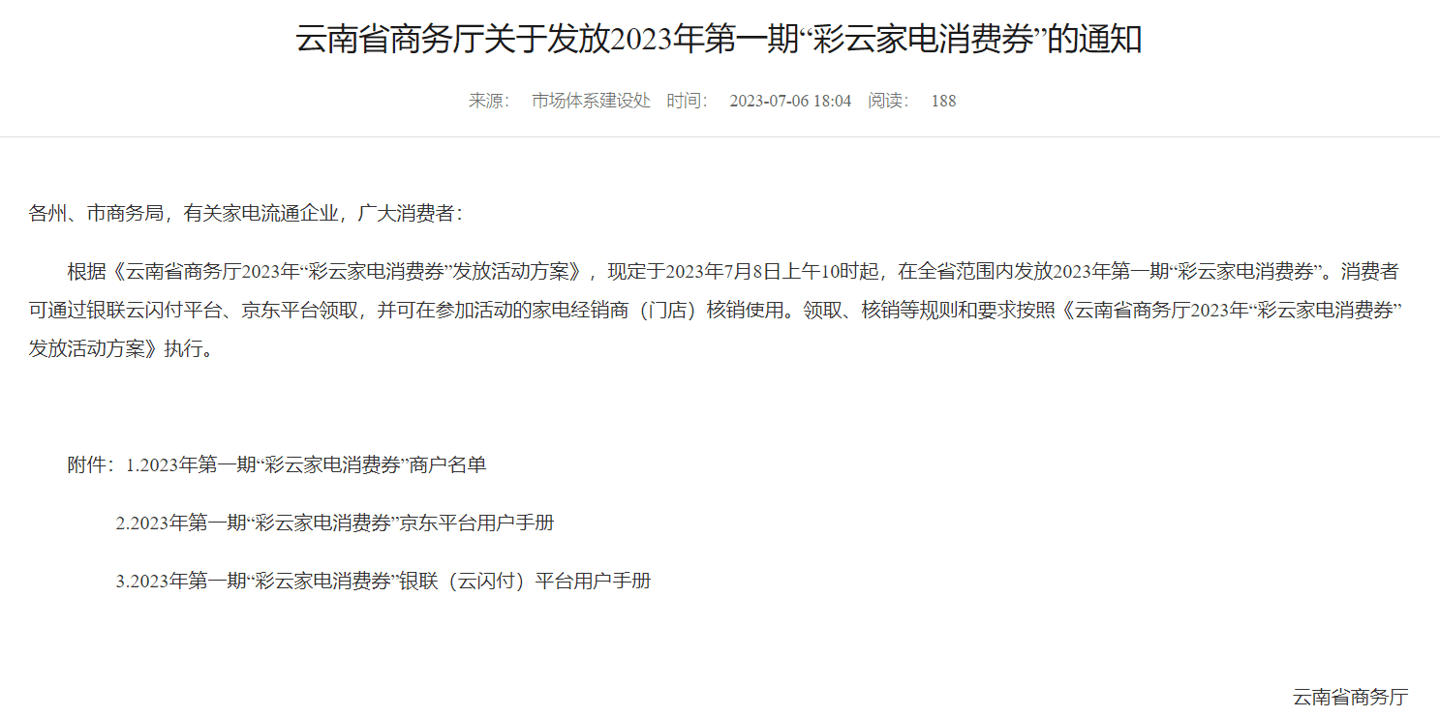
Task: Click the source name 市场体系建设处
Action: tap(591, 101)
